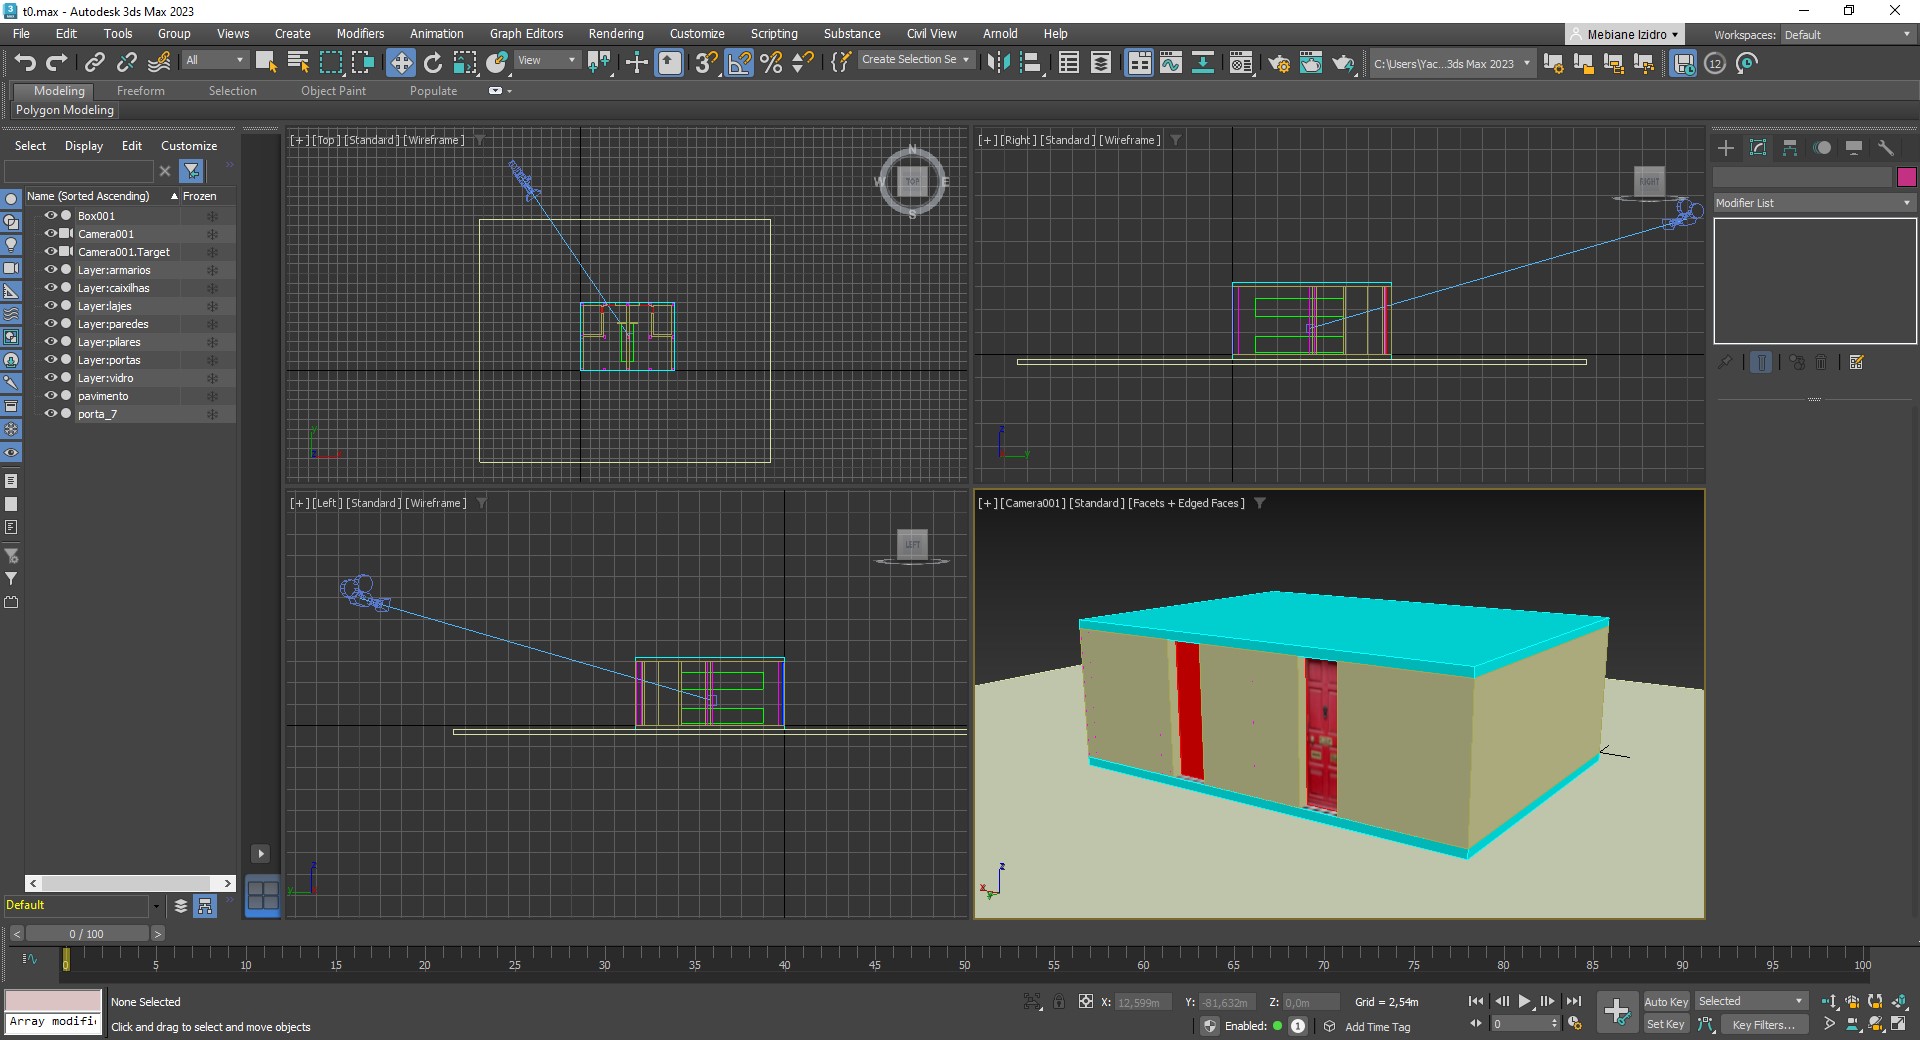Open the Utilities wrench panel
Viewport: 1920px width, 1040px height.
point(1886,148)
